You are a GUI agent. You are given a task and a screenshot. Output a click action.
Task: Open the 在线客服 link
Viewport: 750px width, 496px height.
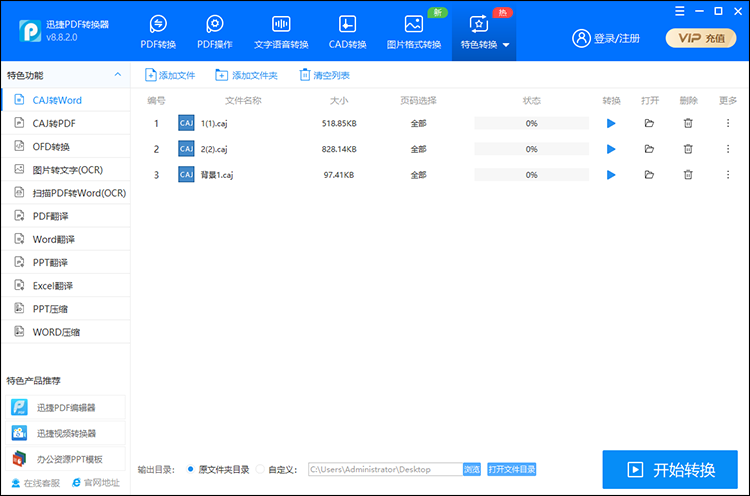coord(36,483)
